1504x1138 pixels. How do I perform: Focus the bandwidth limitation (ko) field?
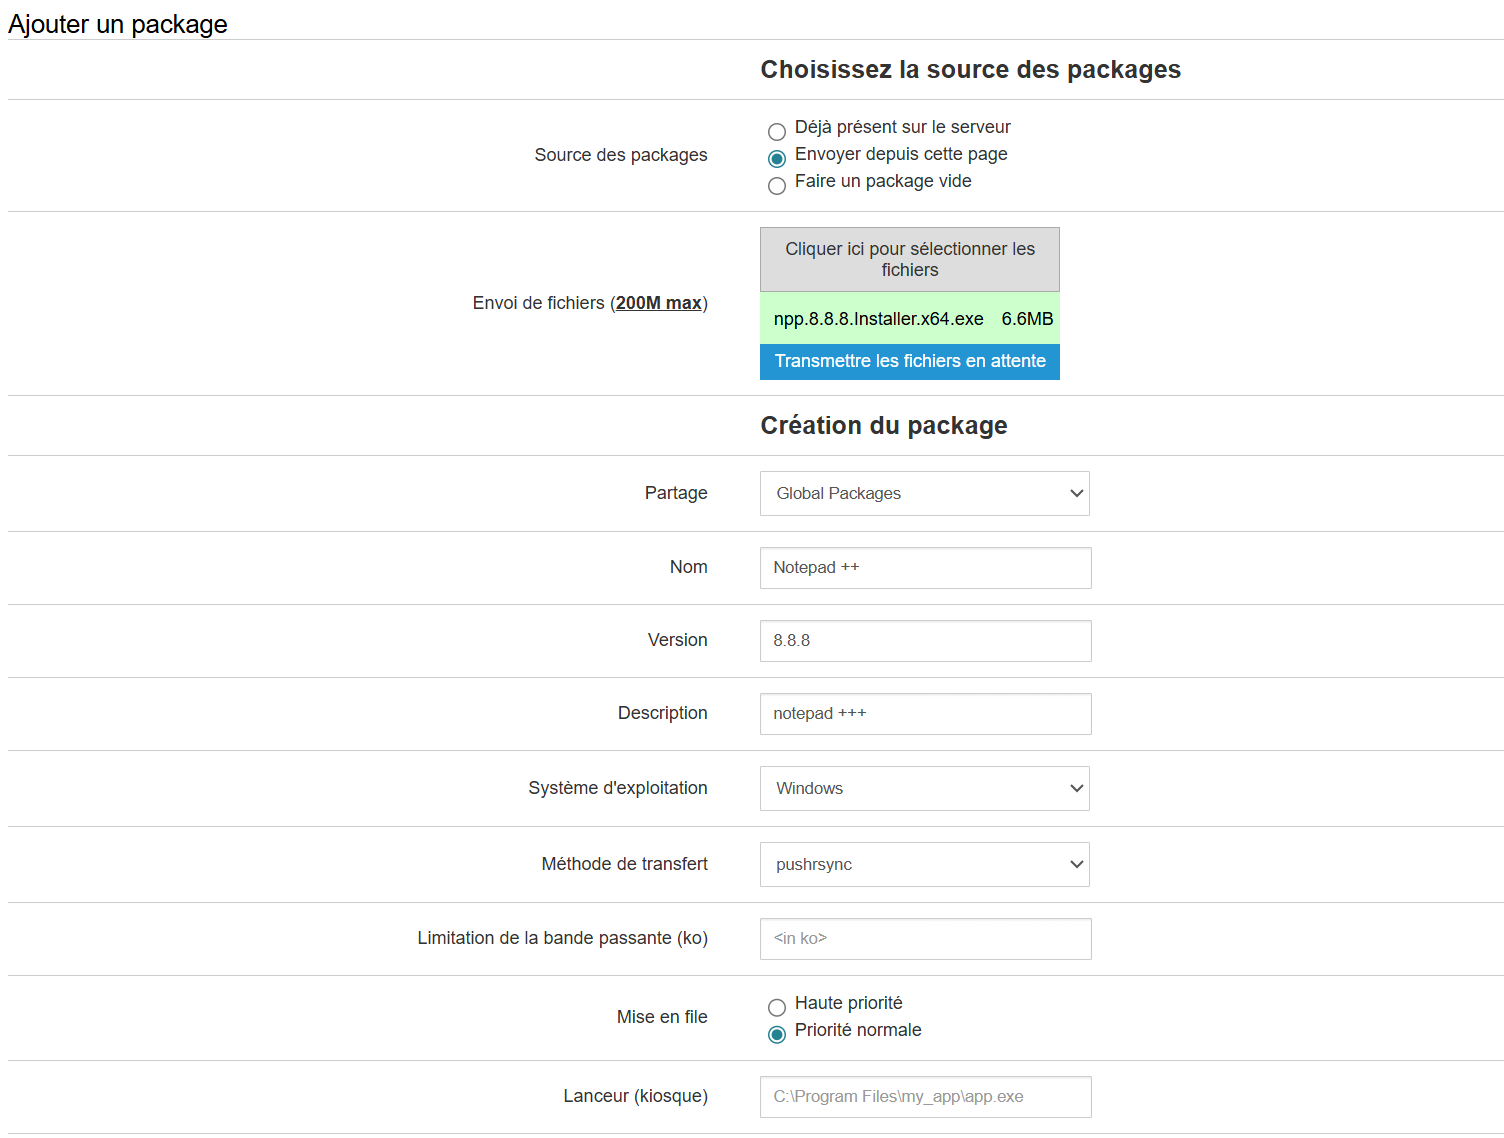[x=925, y=939]
